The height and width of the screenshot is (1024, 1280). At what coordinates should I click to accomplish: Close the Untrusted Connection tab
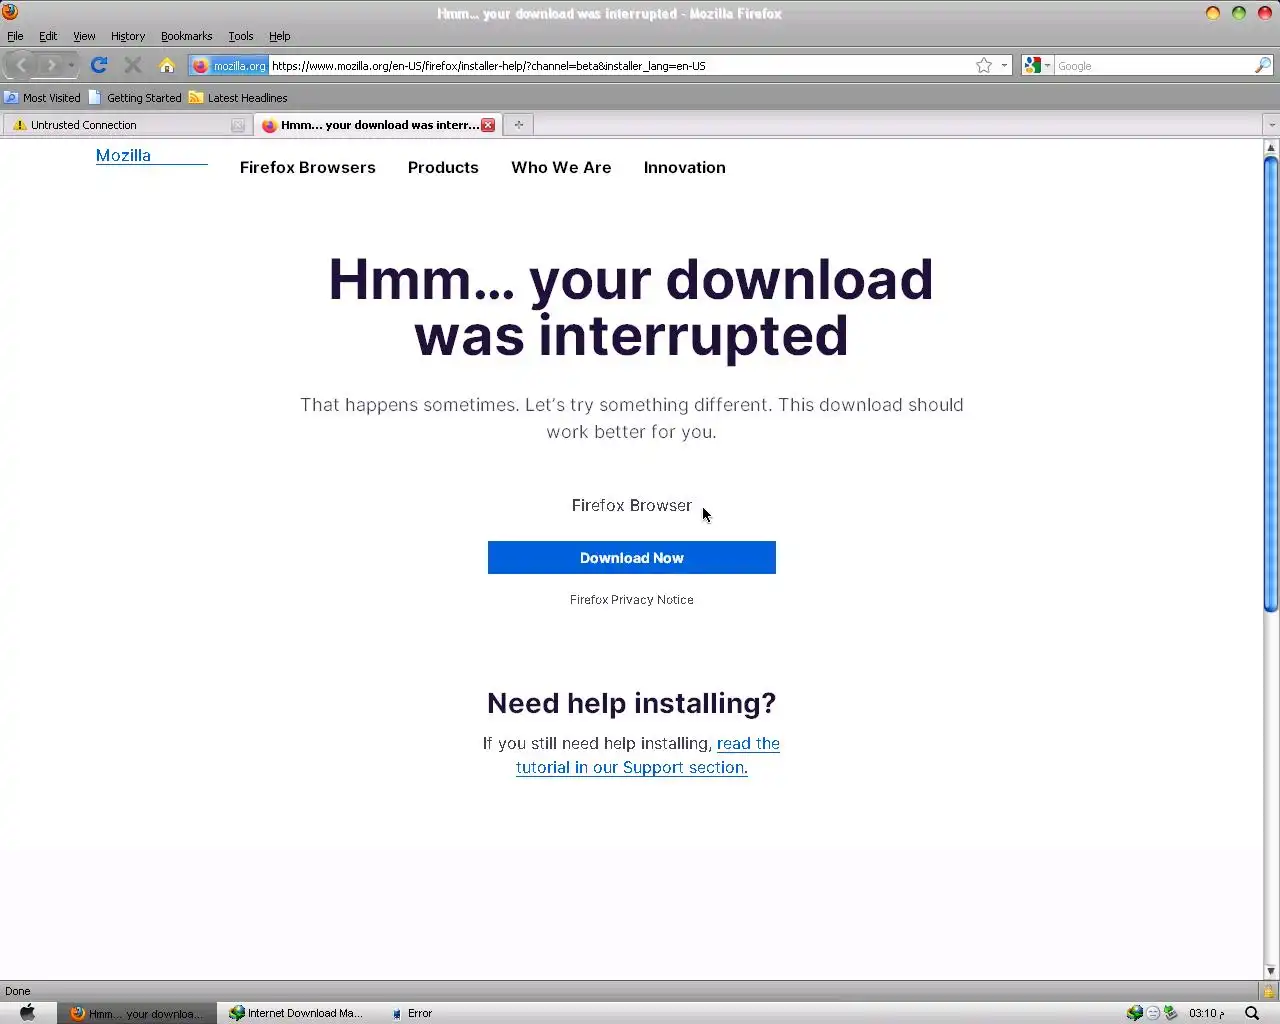[x=238, y=125]
